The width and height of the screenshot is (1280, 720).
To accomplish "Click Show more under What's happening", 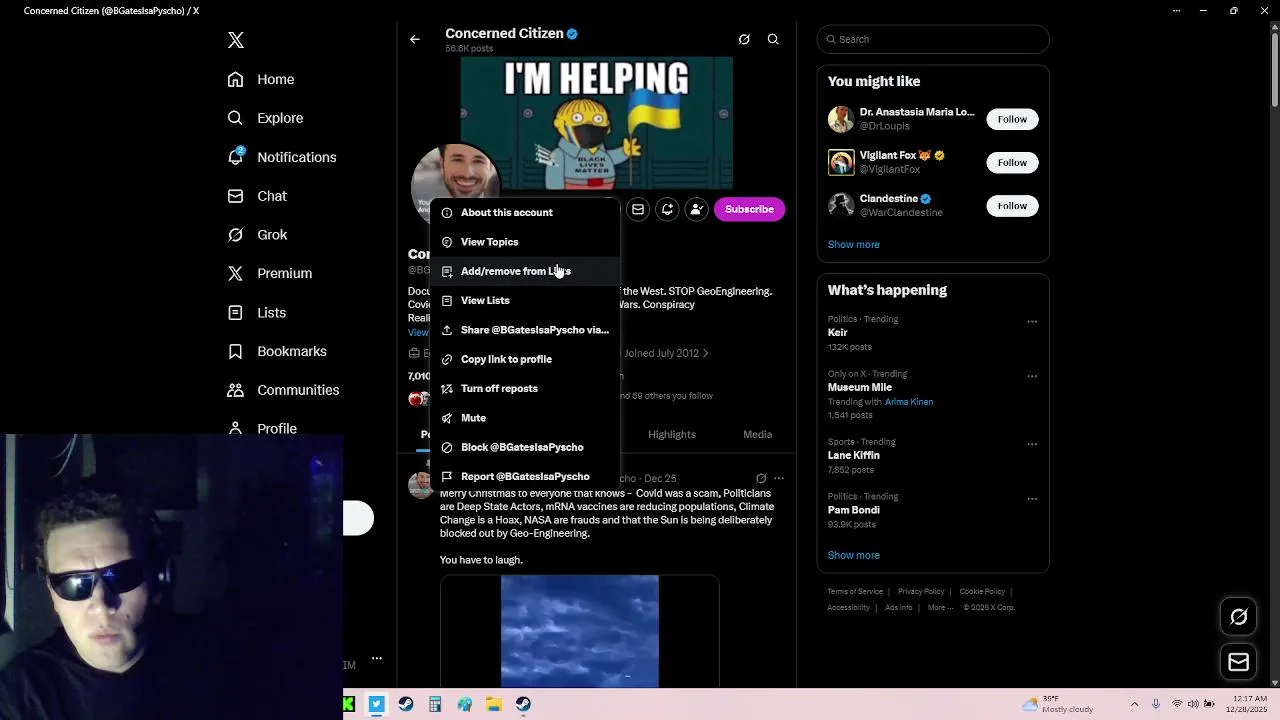I will click(x=853, y=555).
